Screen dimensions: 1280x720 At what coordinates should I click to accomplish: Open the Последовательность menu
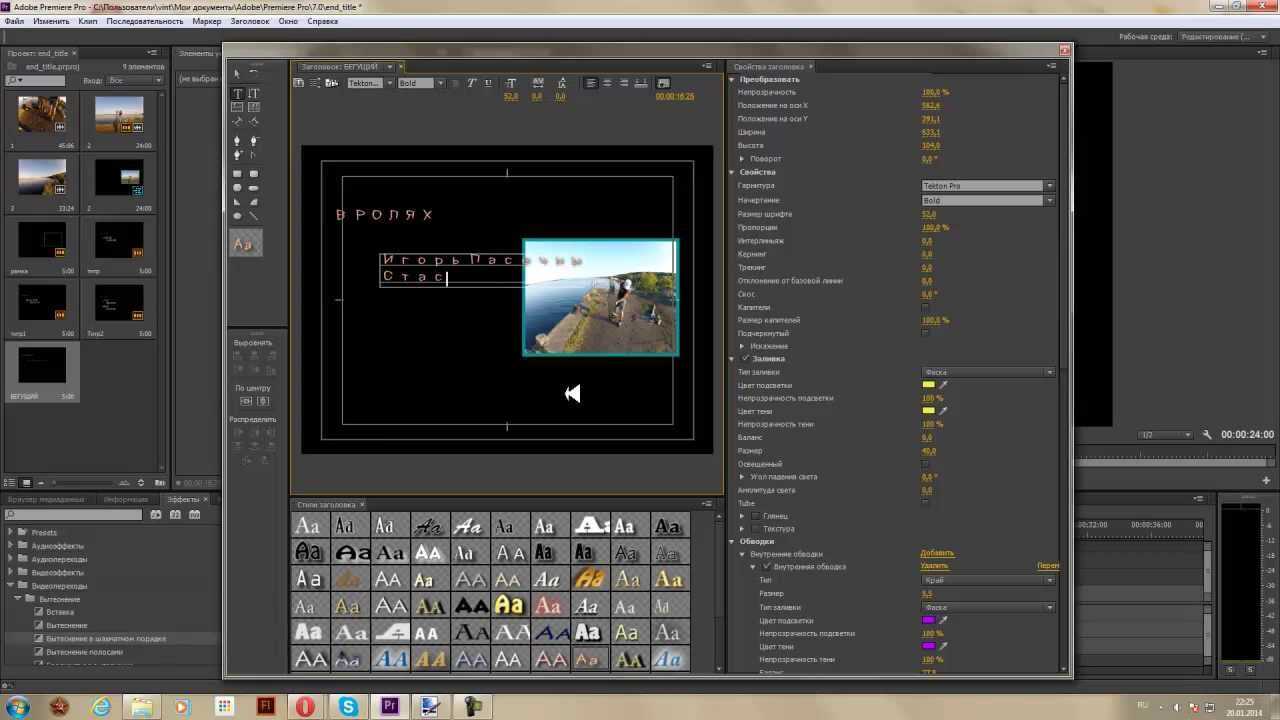[145, 21]
